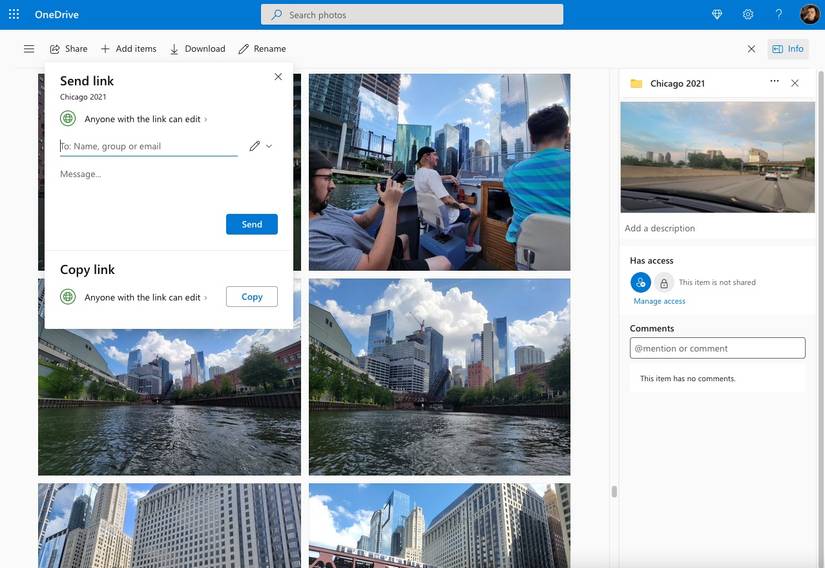The height and width of the screenshot is (568, 825).
Task: Open the edit permission pencil dropdown
Action: (260, 146)
